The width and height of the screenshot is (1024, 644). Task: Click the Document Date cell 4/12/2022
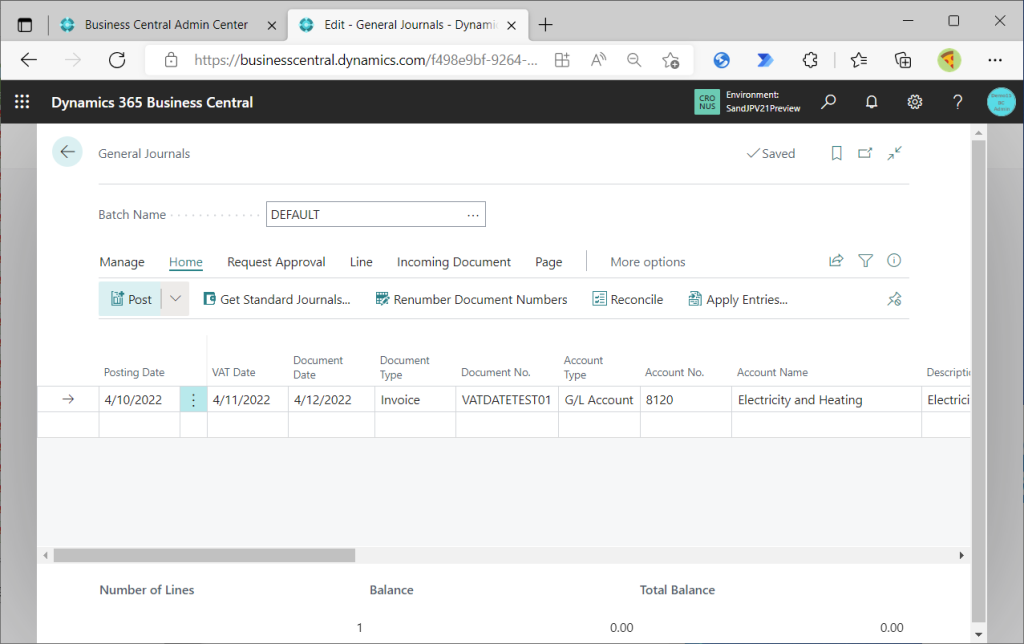[x=331, y=400]
